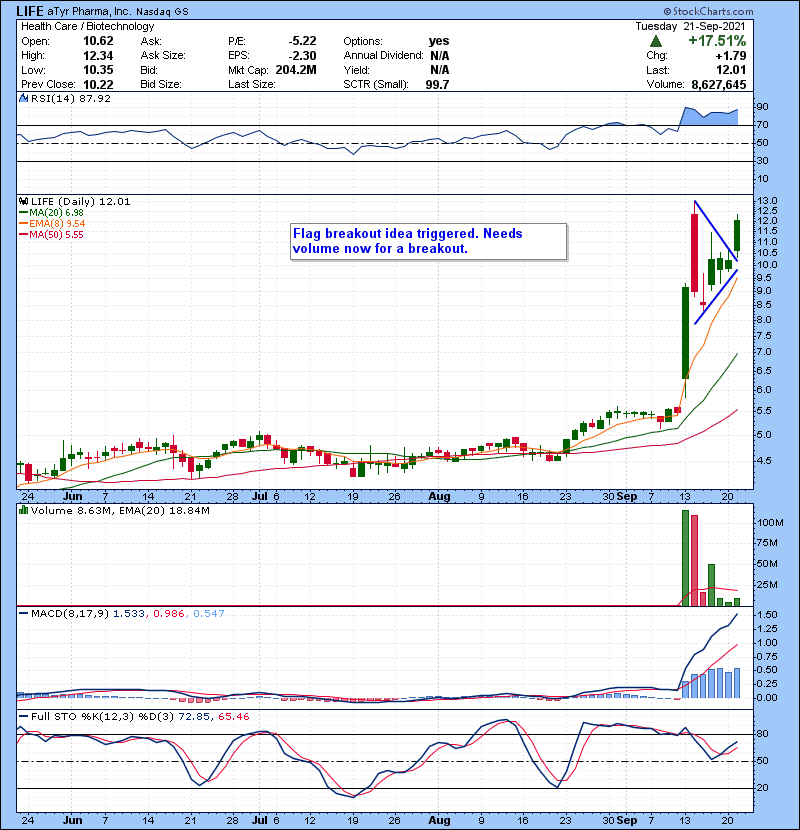Click the MACD value 1.533
Screen dimensions: 800x830
click(129, 614)
